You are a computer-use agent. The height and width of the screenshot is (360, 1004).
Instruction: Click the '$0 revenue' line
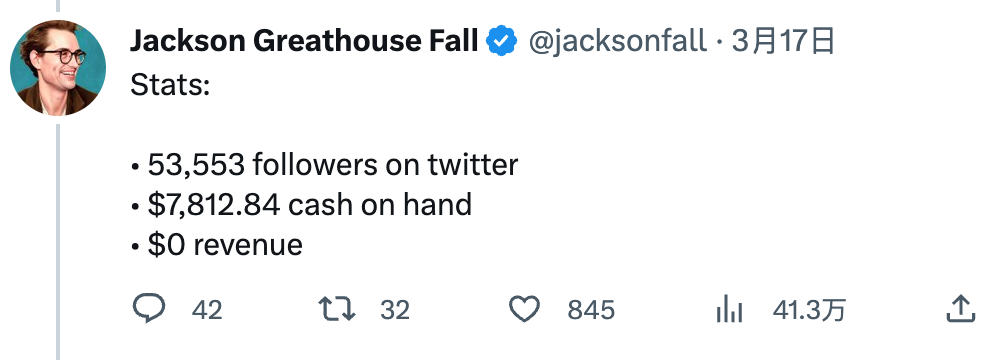(x=216, y=245)
